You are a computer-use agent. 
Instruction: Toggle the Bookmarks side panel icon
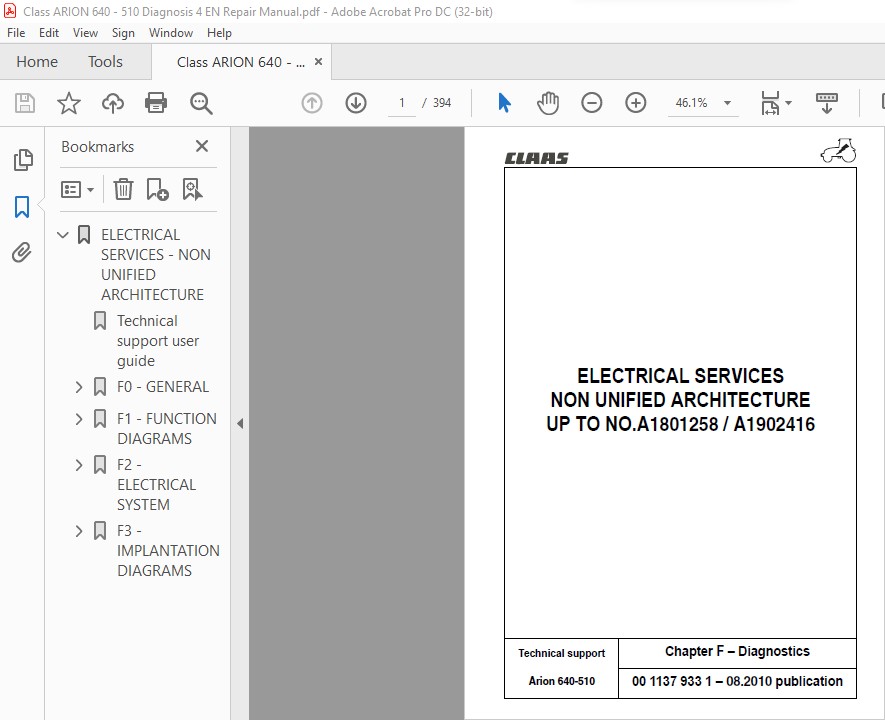[22, 207]
